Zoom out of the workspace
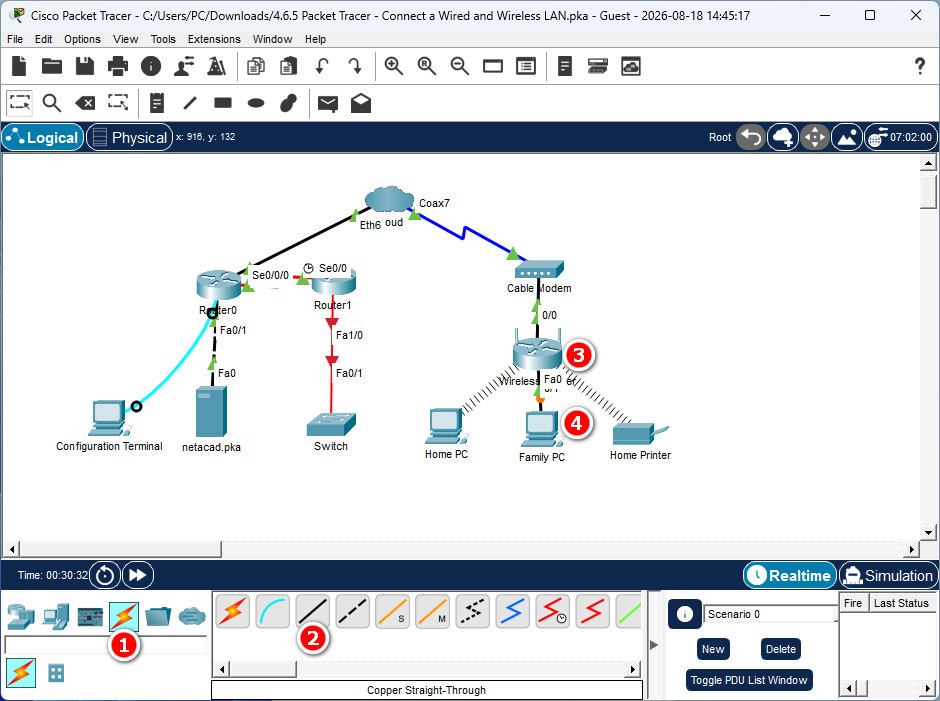This screenshot has height=701, width=940. [x=460, y=66]
